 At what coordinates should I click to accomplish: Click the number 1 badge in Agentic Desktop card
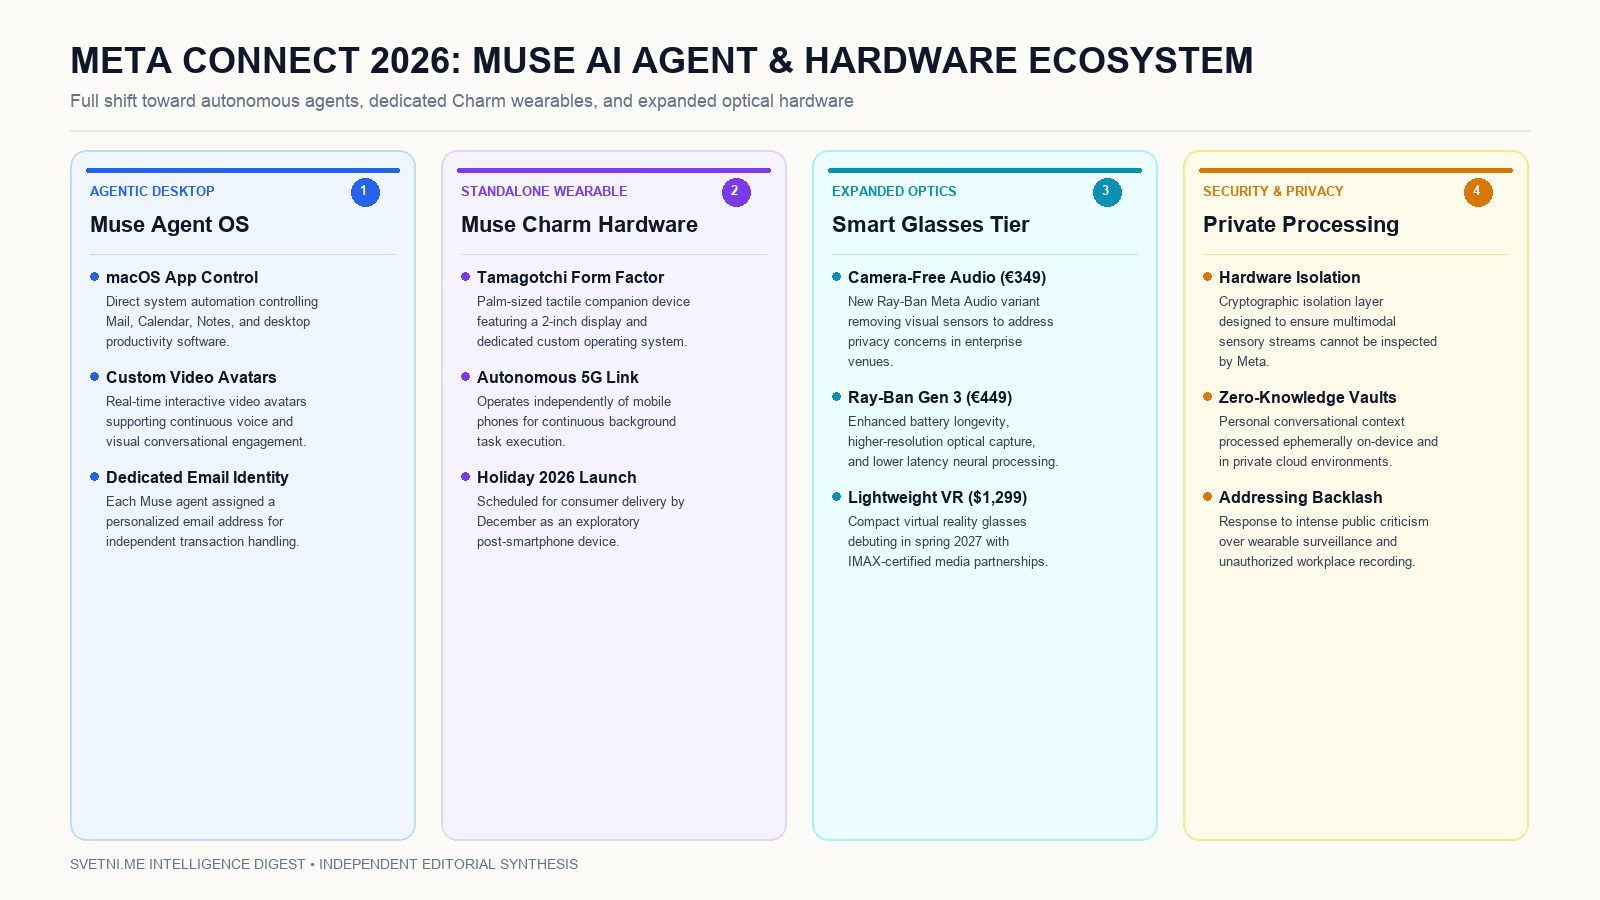point(365,192)
